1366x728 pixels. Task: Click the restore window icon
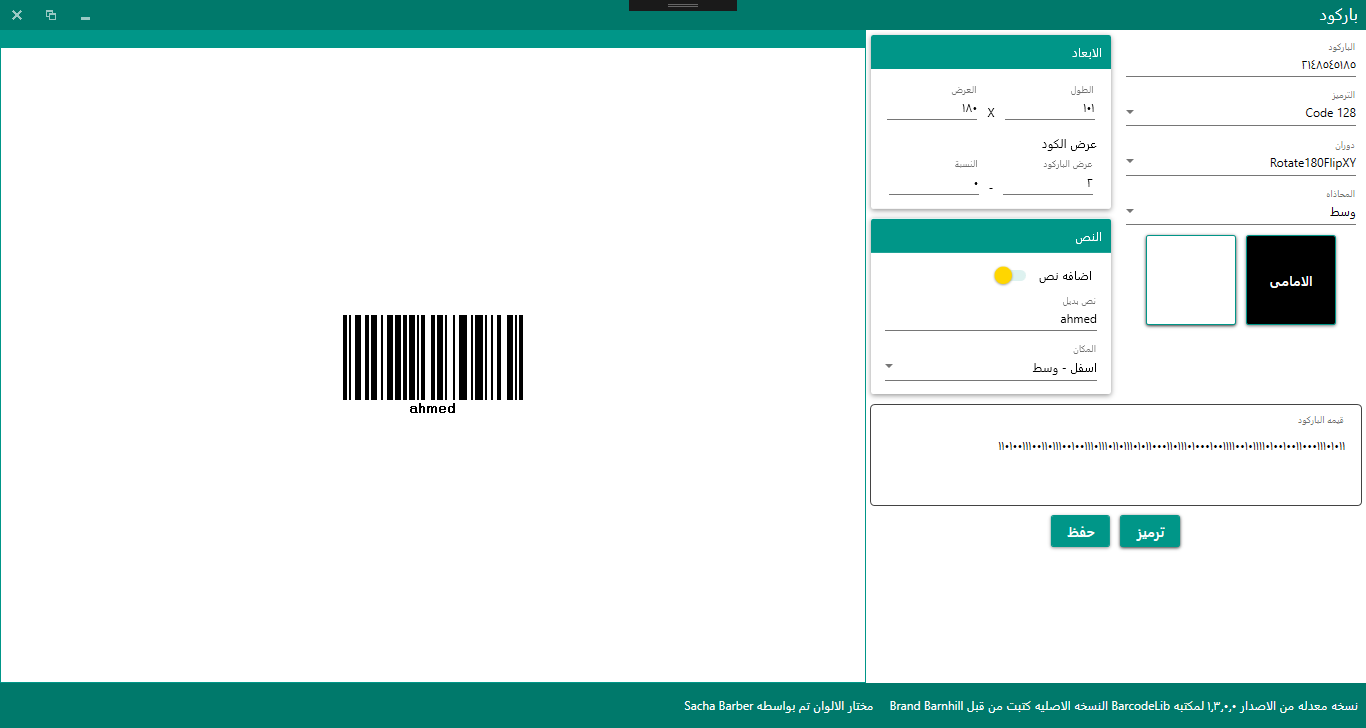(x=51, y=15)
